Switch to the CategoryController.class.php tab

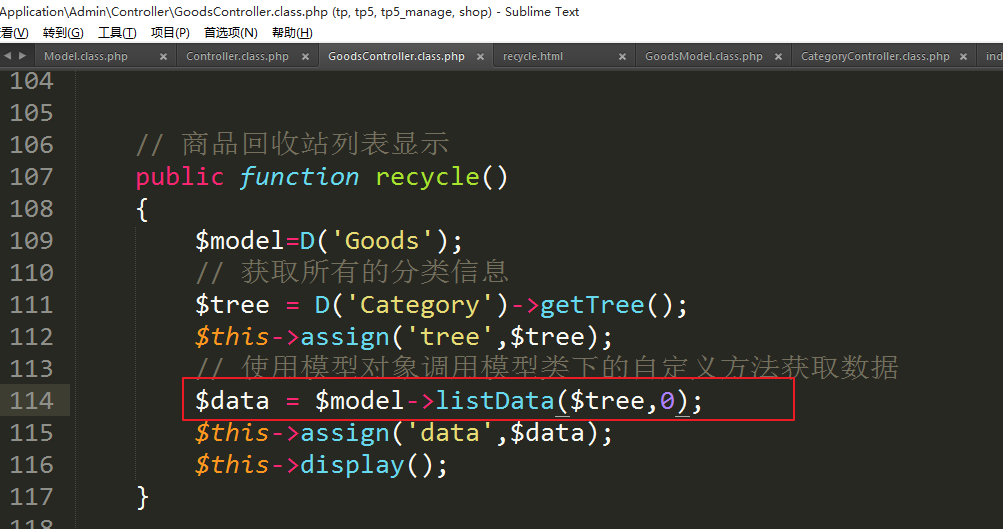tap(875, 57)
